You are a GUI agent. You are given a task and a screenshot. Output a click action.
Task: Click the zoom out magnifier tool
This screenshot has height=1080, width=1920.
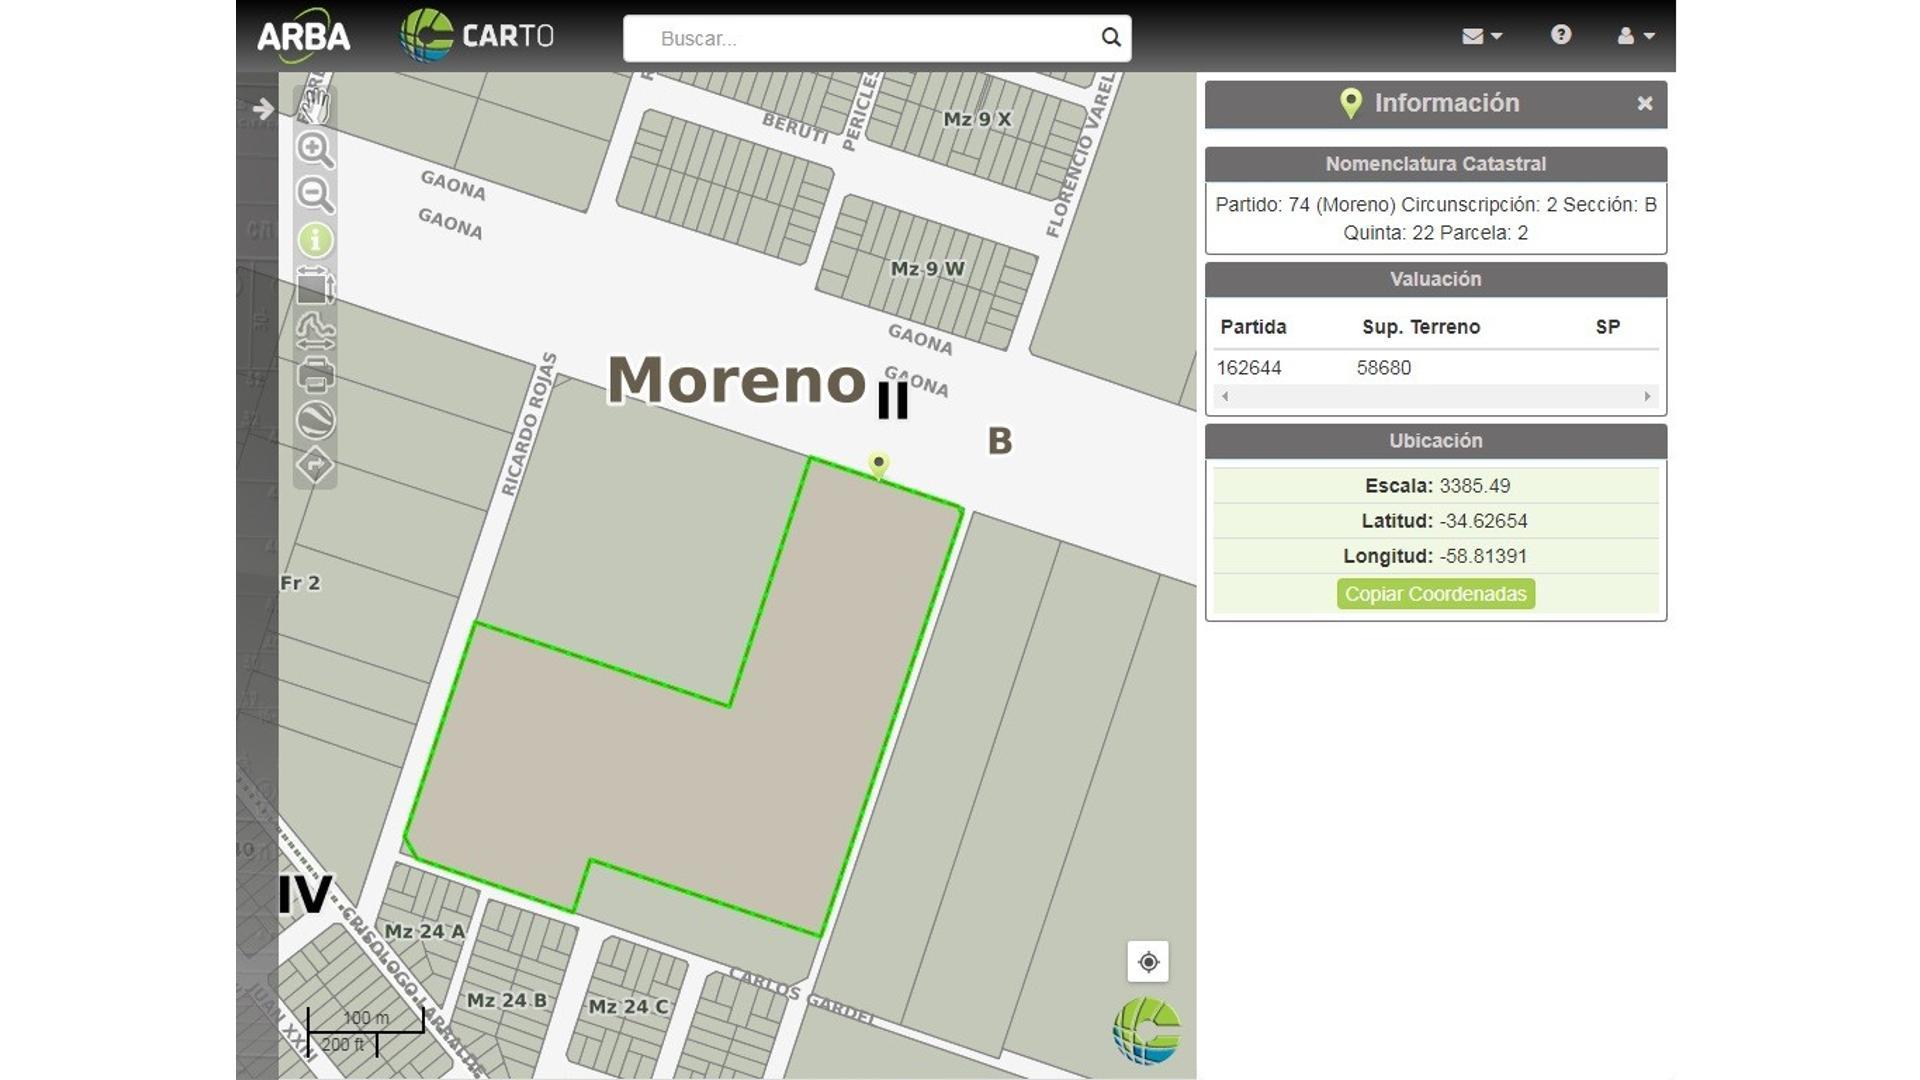[315, 194]
